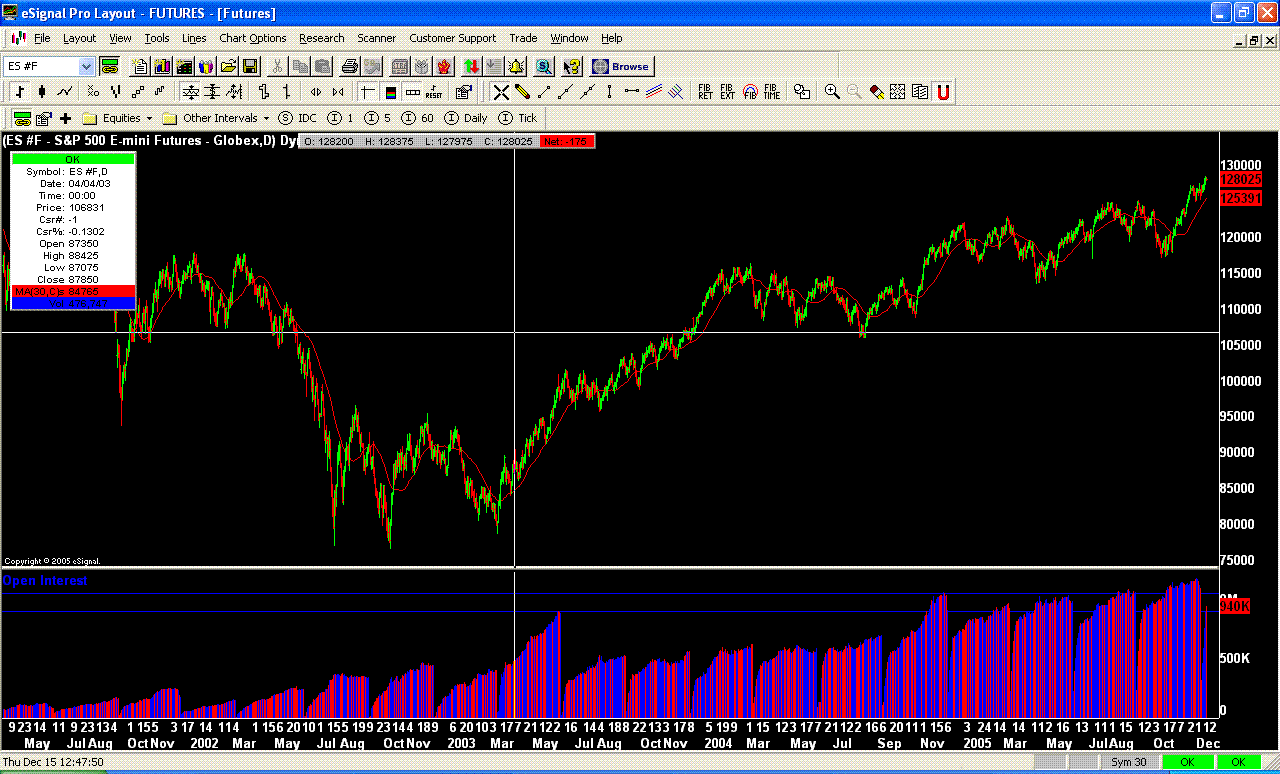Screen dimensions: 1280x774
Task: Open the Scanner menu
Action: pyautogui.click(x=376, y=38)
